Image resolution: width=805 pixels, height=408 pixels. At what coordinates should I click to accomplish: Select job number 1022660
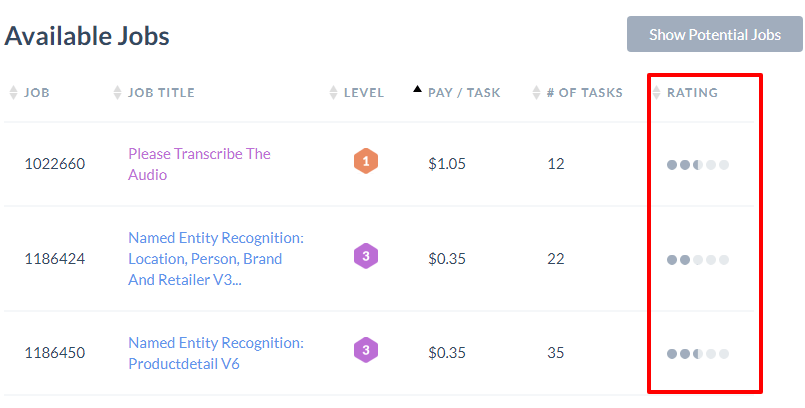click(x=55, y=164)
